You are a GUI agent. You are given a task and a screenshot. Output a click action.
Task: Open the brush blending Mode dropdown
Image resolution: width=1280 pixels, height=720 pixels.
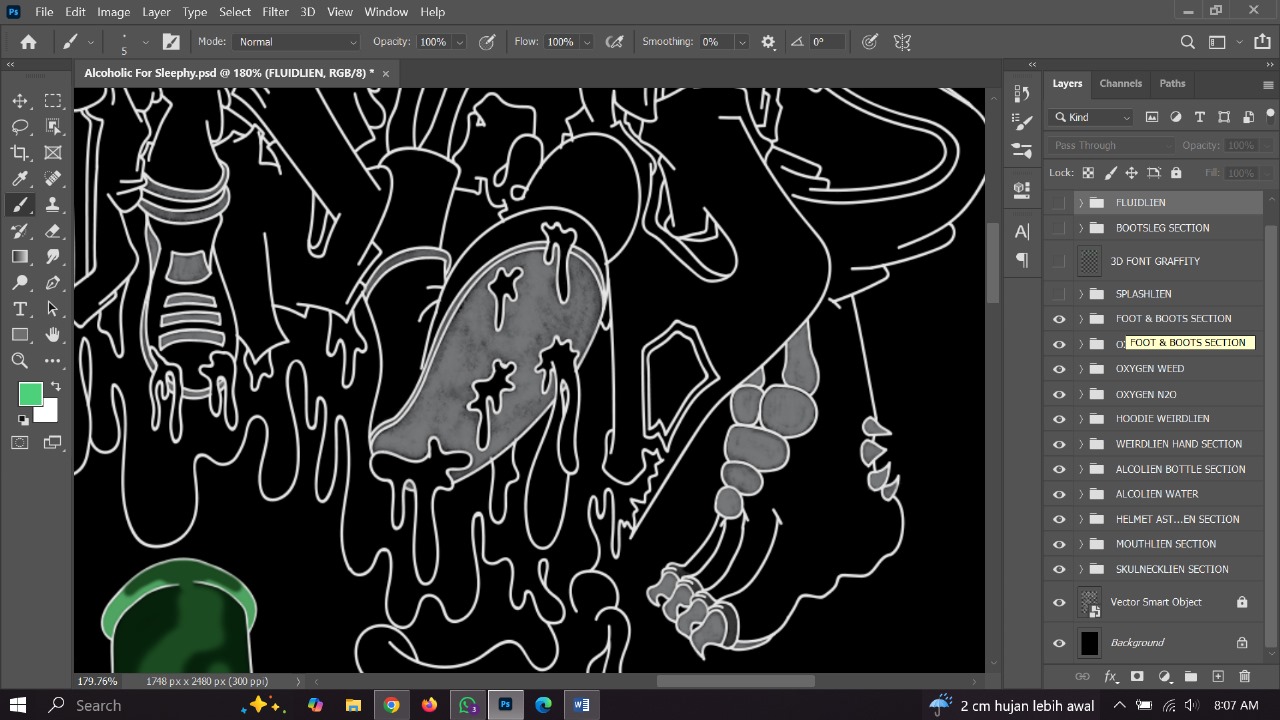coord(295,41)
